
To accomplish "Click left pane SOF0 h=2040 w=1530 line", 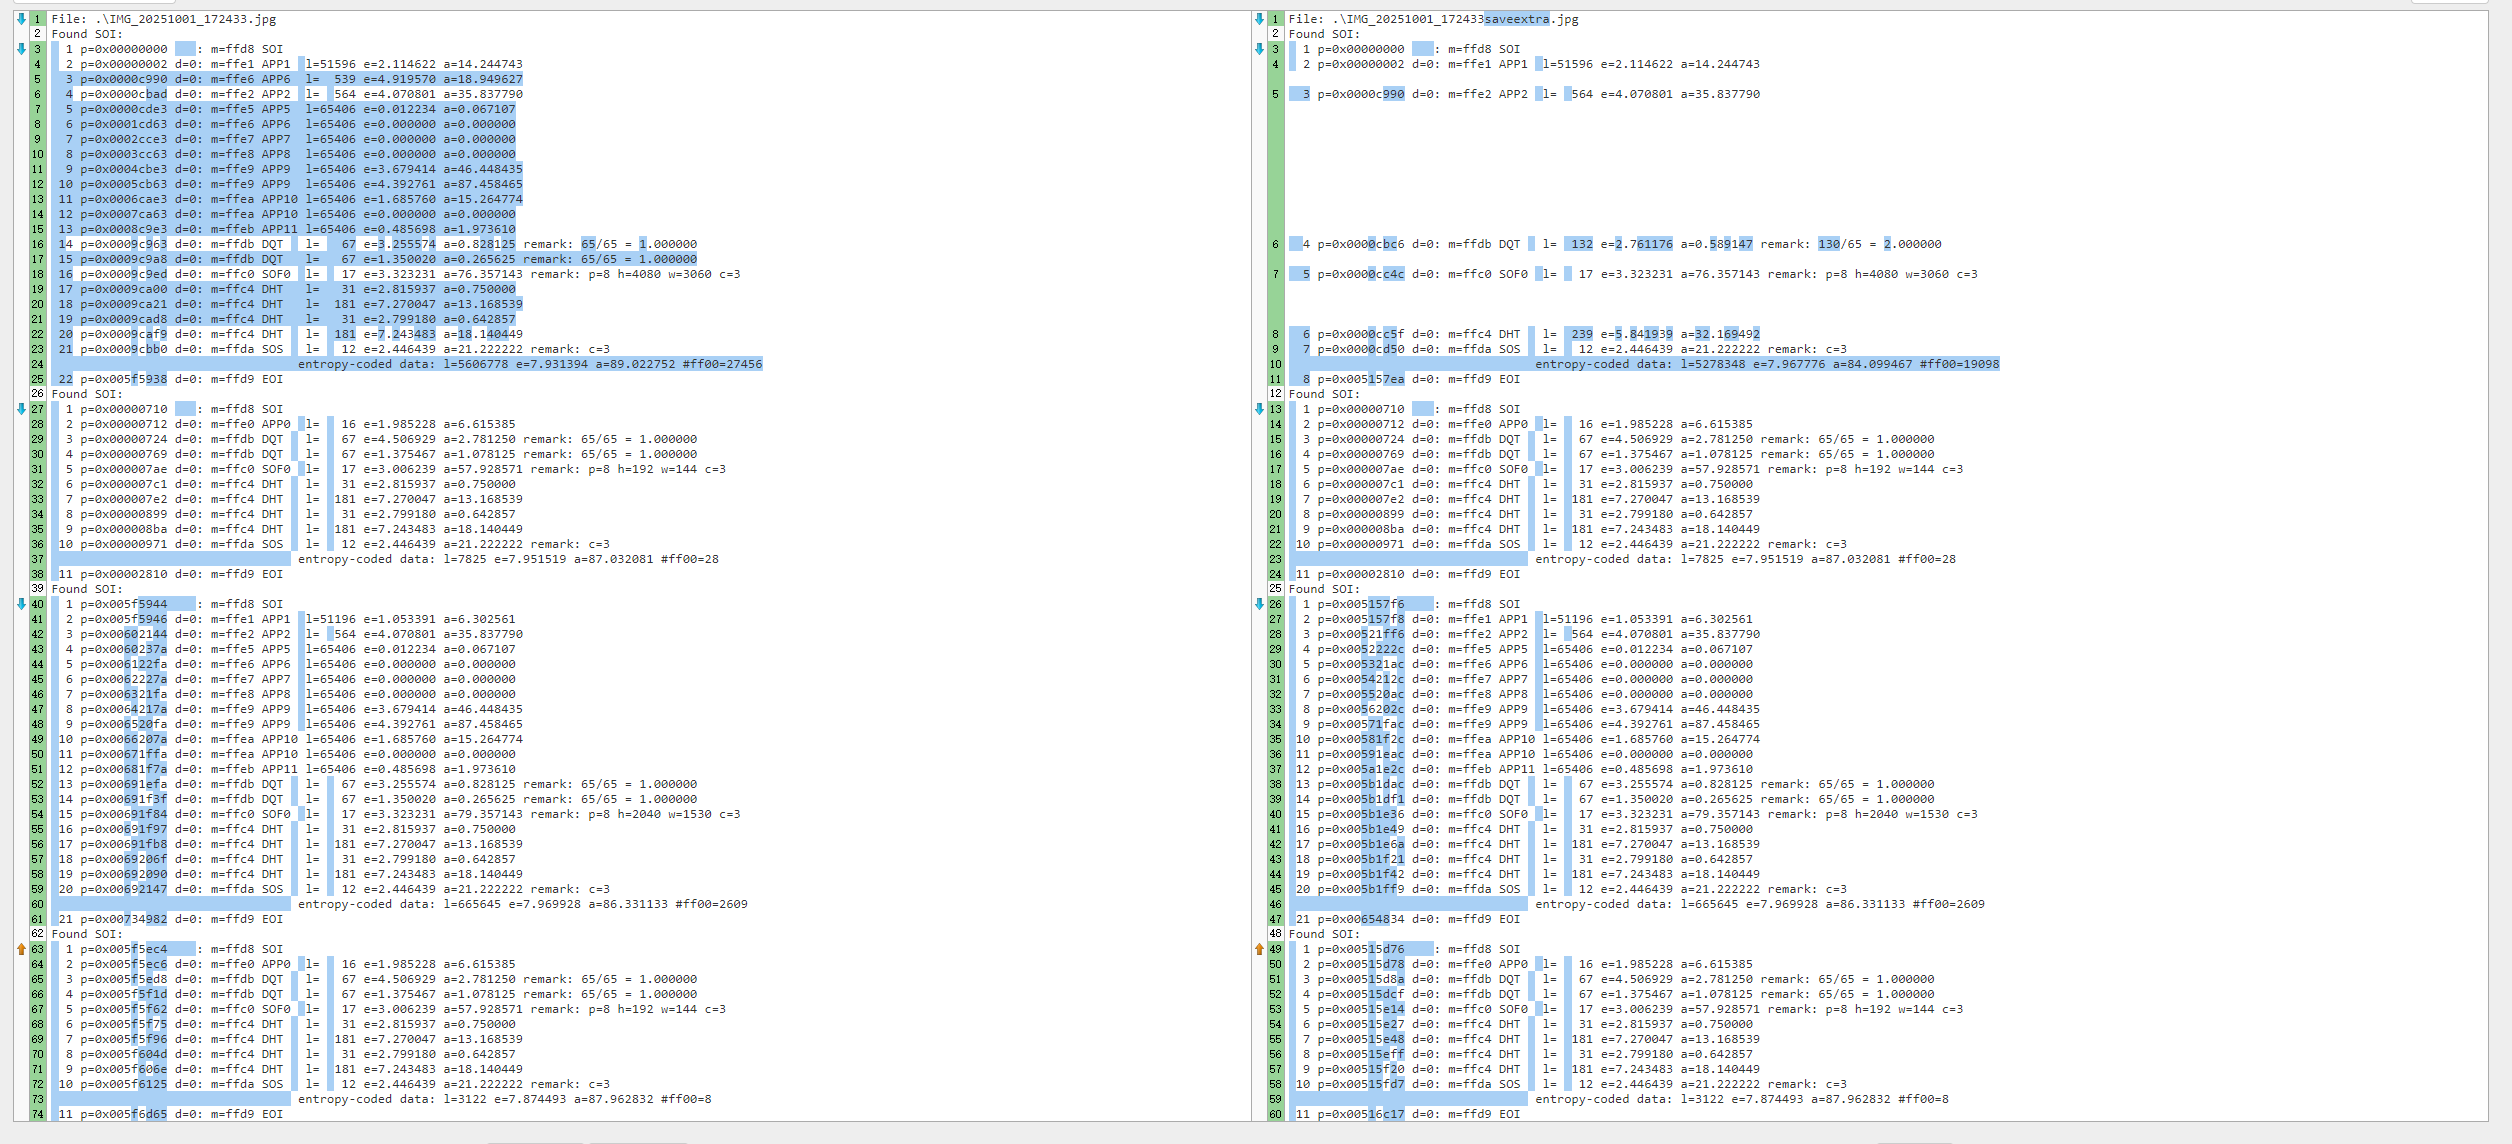I will (x=400, y=814).
